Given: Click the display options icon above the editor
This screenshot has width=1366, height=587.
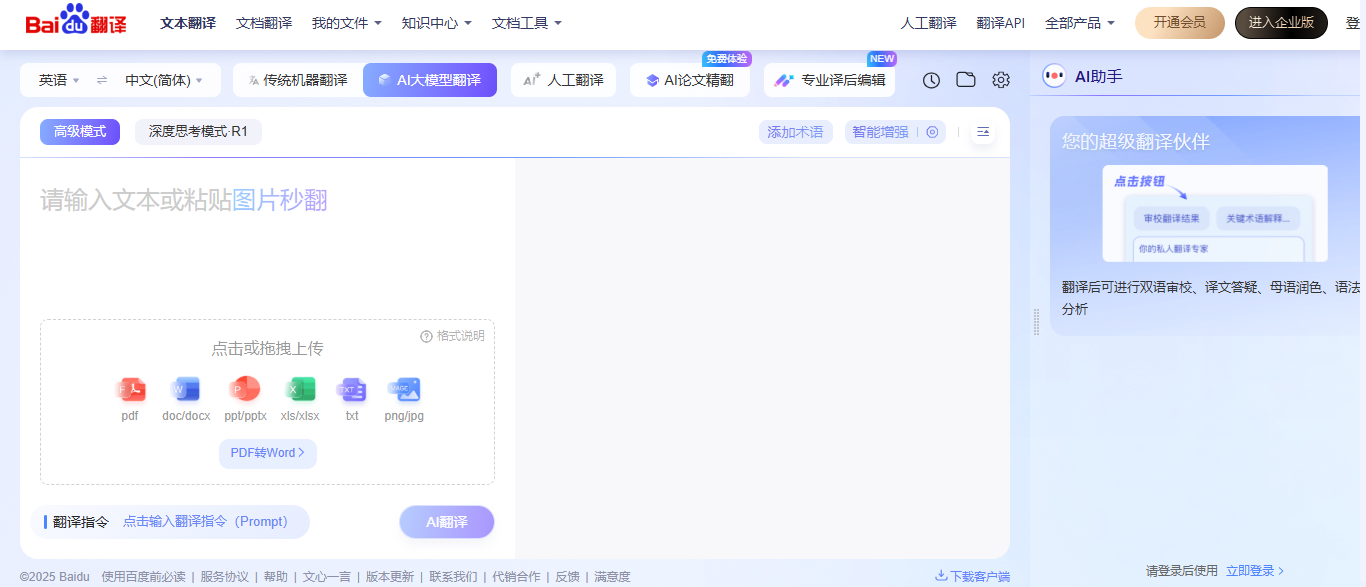Looking at the screenshot, I should pos(982,131).
